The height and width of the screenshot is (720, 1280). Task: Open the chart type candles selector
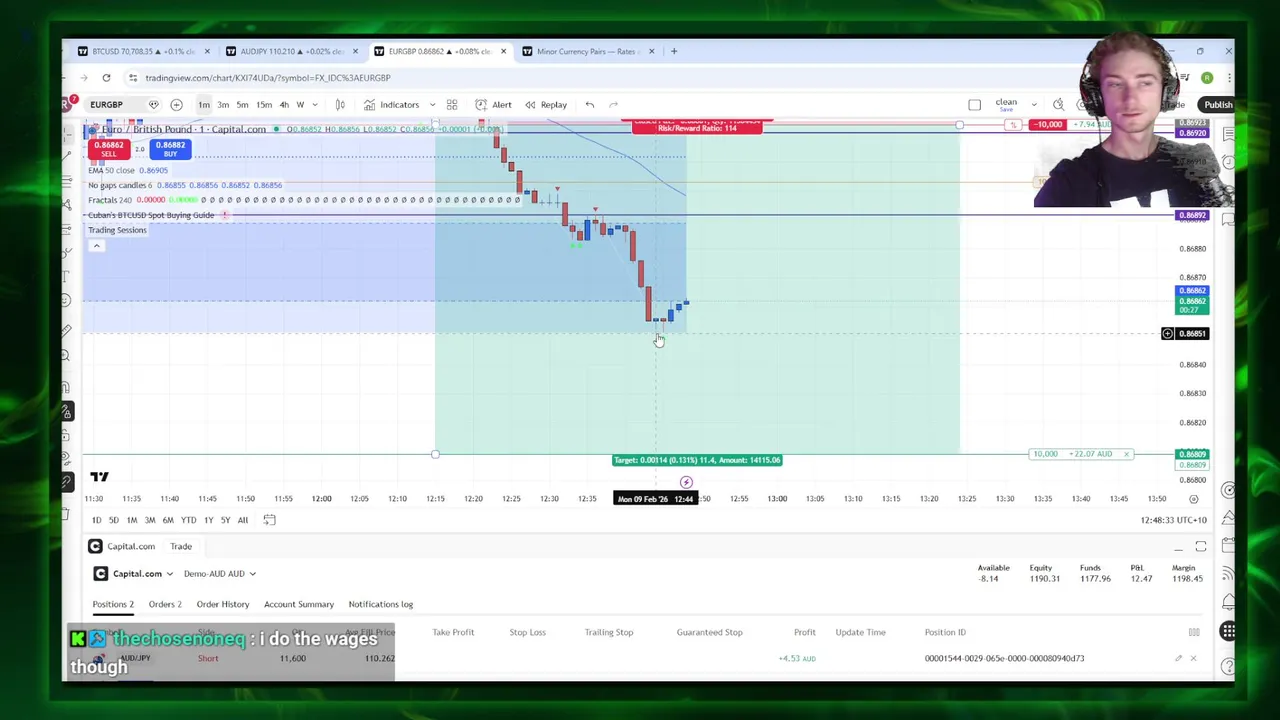340,104
